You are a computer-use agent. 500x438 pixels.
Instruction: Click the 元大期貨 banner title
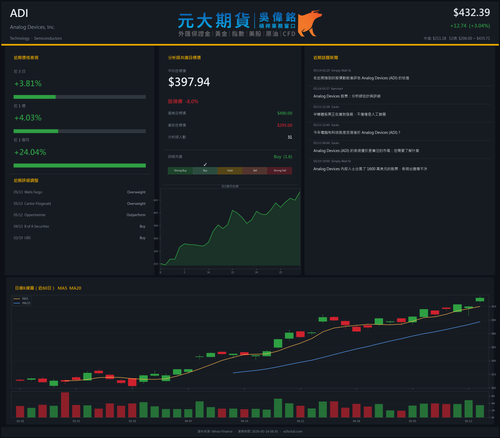click(214, 21)
